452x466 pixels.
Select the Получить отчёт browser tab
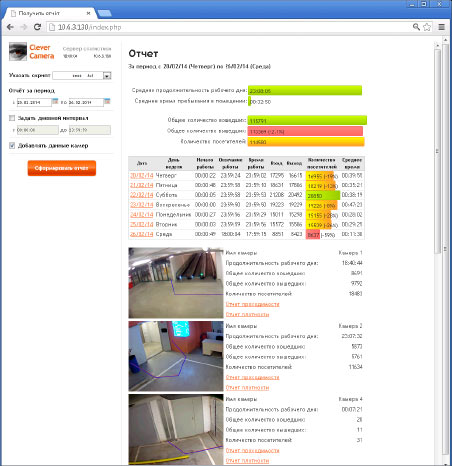(x=50, y=13)
